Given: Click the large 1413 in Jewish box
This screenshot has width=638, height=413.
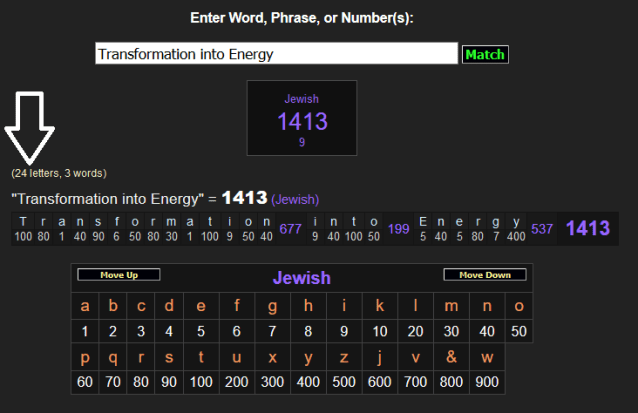Looking at the screenshot, I should click(x=301, y=122).
